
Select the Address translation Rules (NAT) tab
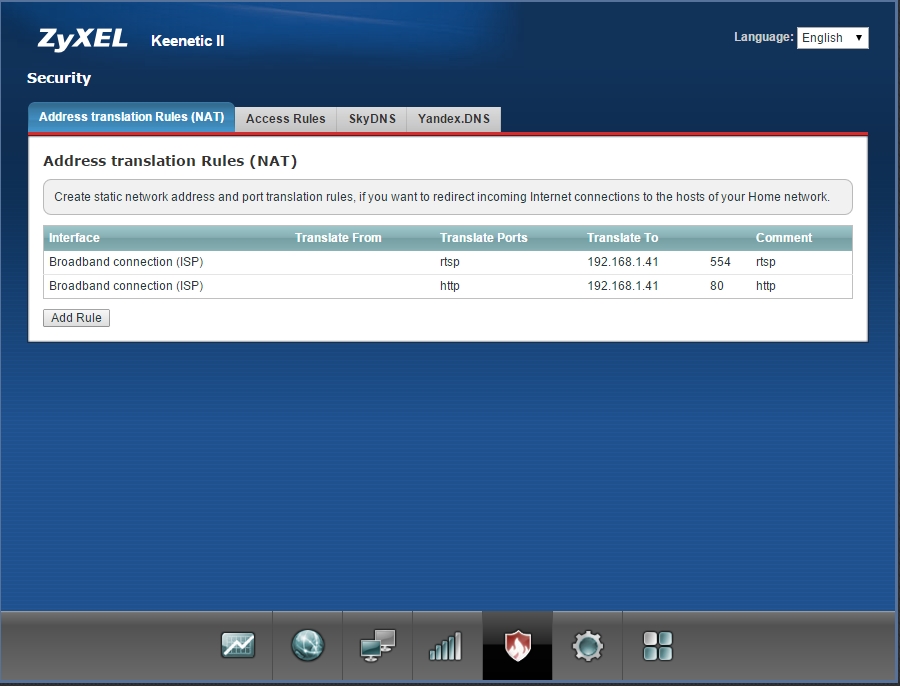(x=131, y=117)
